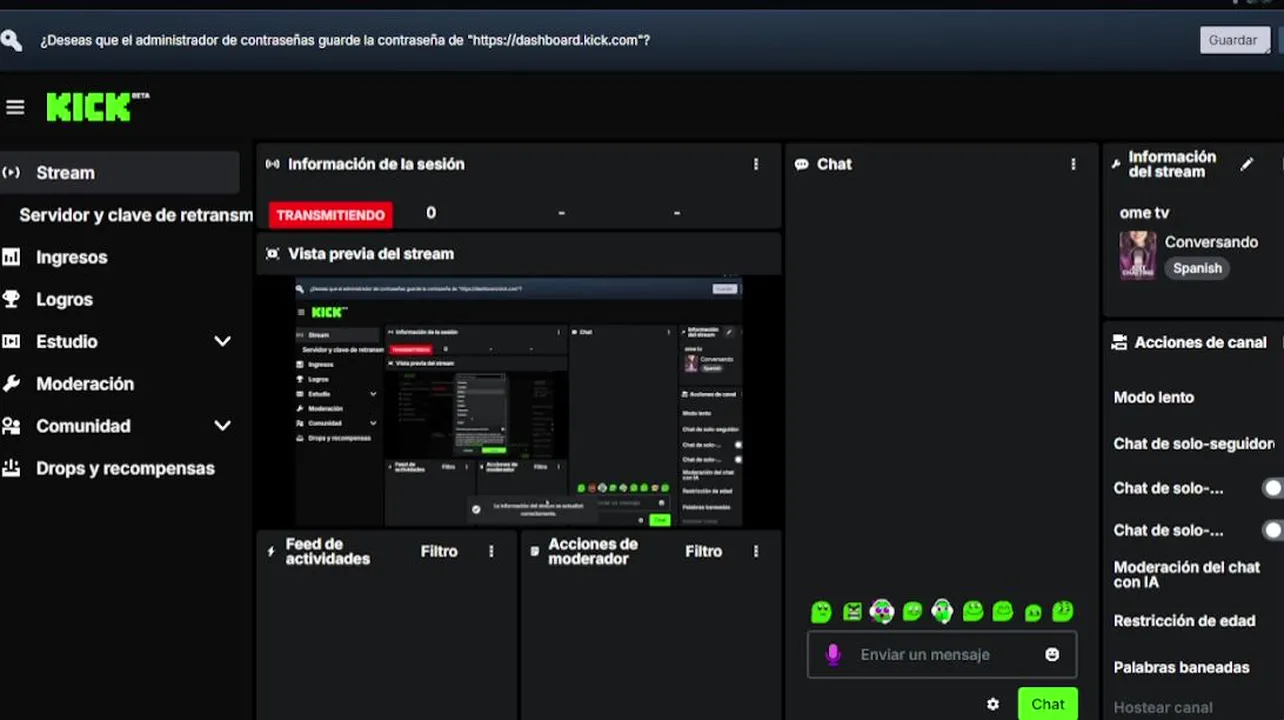The image size is (1284, 720).
Task: Click the Spanish language tag
Action: pyautogui.click(x=1197, y=268)
